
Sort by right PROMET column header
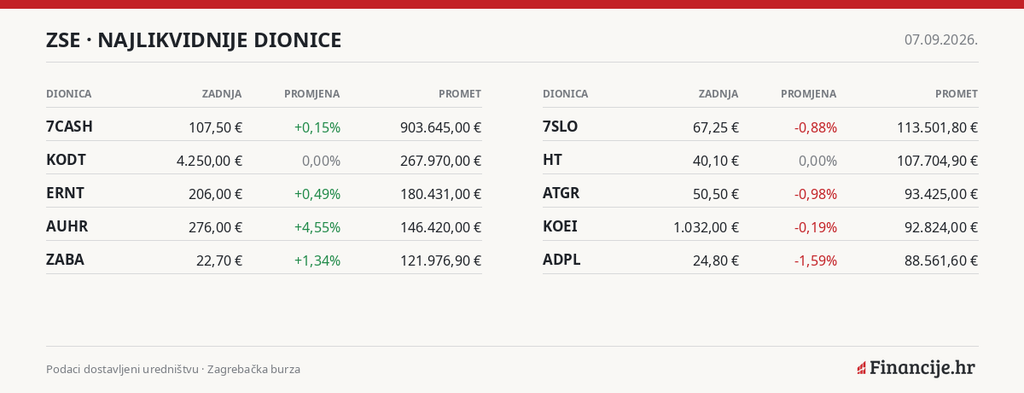tap(957, 94)
